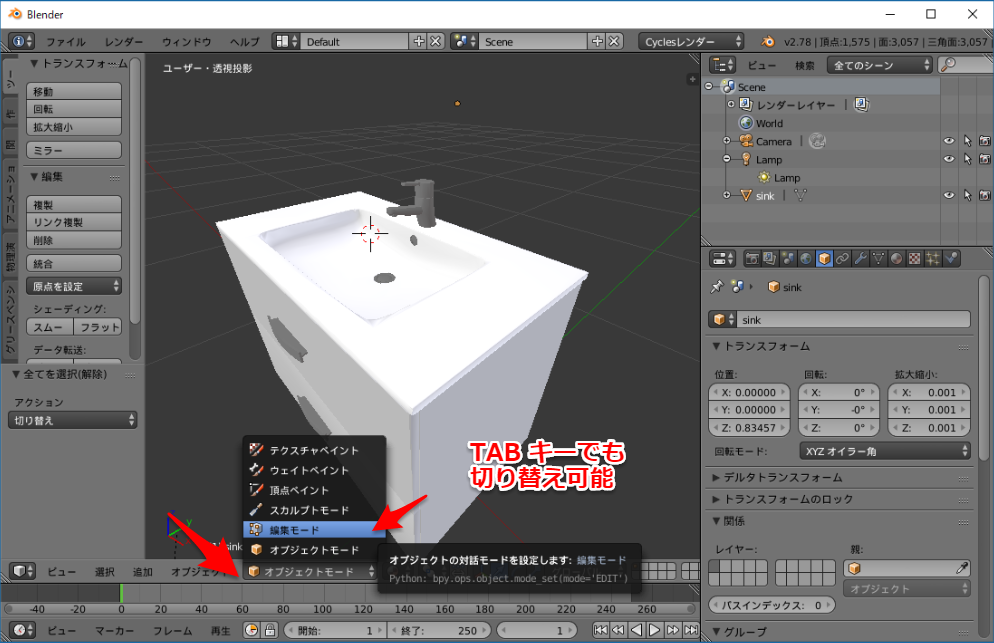Select スカルプトモード from mode menu
This screenshot has width=994, height=643.
coord(314,510)
